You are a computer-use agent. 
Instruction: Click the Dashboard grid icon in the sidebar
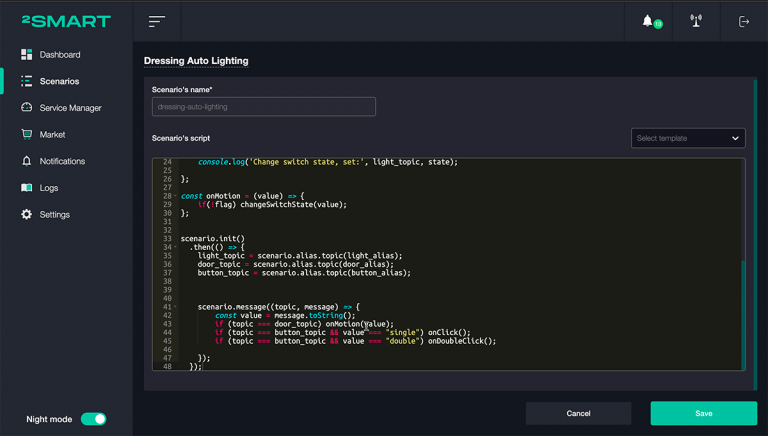(x=27, y=54)
